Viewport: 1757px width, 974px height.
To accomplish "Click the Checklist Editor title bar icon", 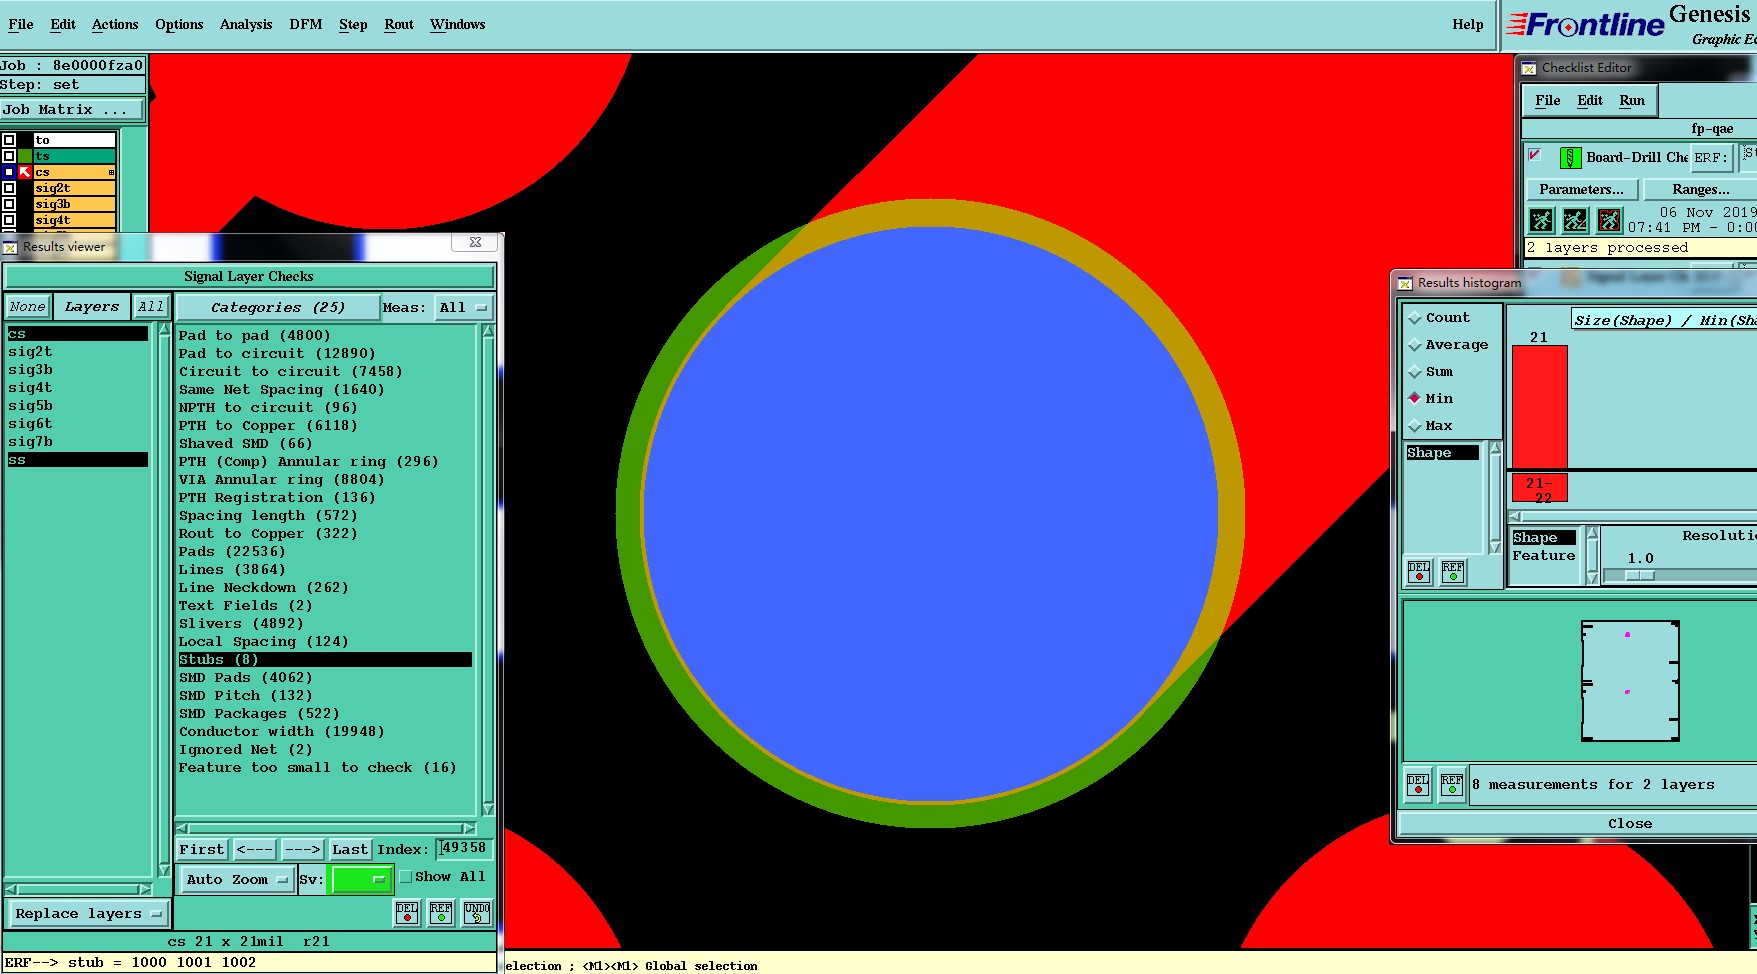I will (x=1529, y=68).
